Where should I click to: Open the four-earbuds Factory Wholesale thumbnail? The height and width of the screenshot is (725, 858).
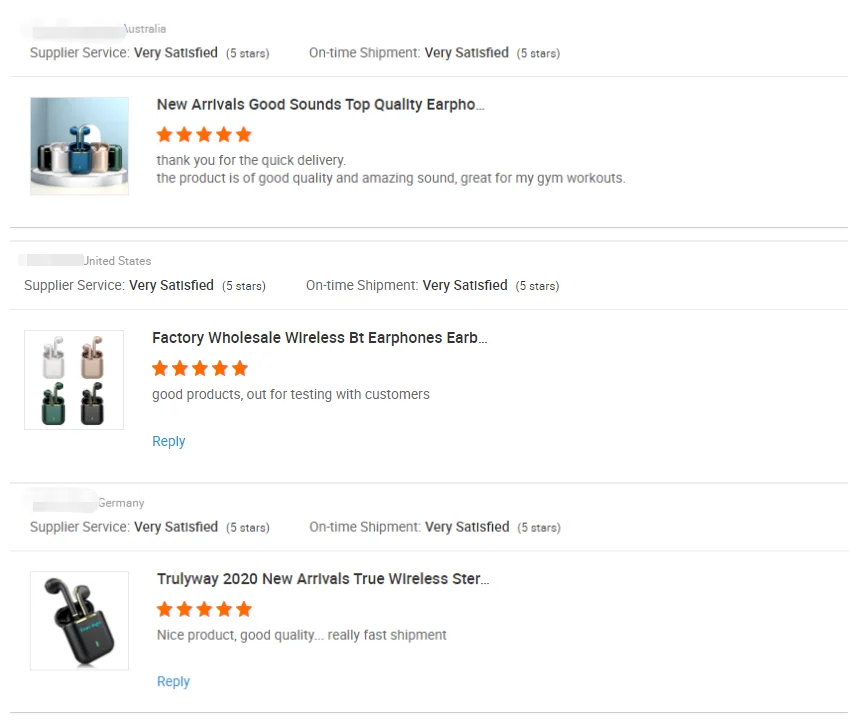point(74,380)
